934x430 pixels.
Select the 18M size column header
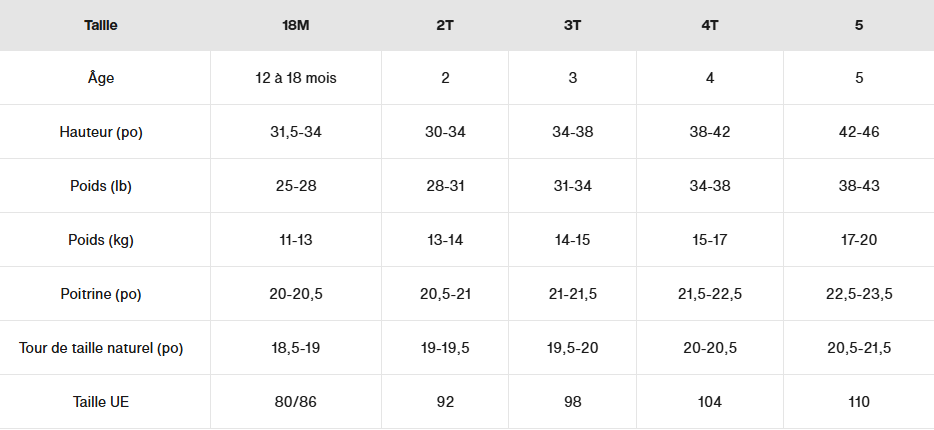(295, 25)
